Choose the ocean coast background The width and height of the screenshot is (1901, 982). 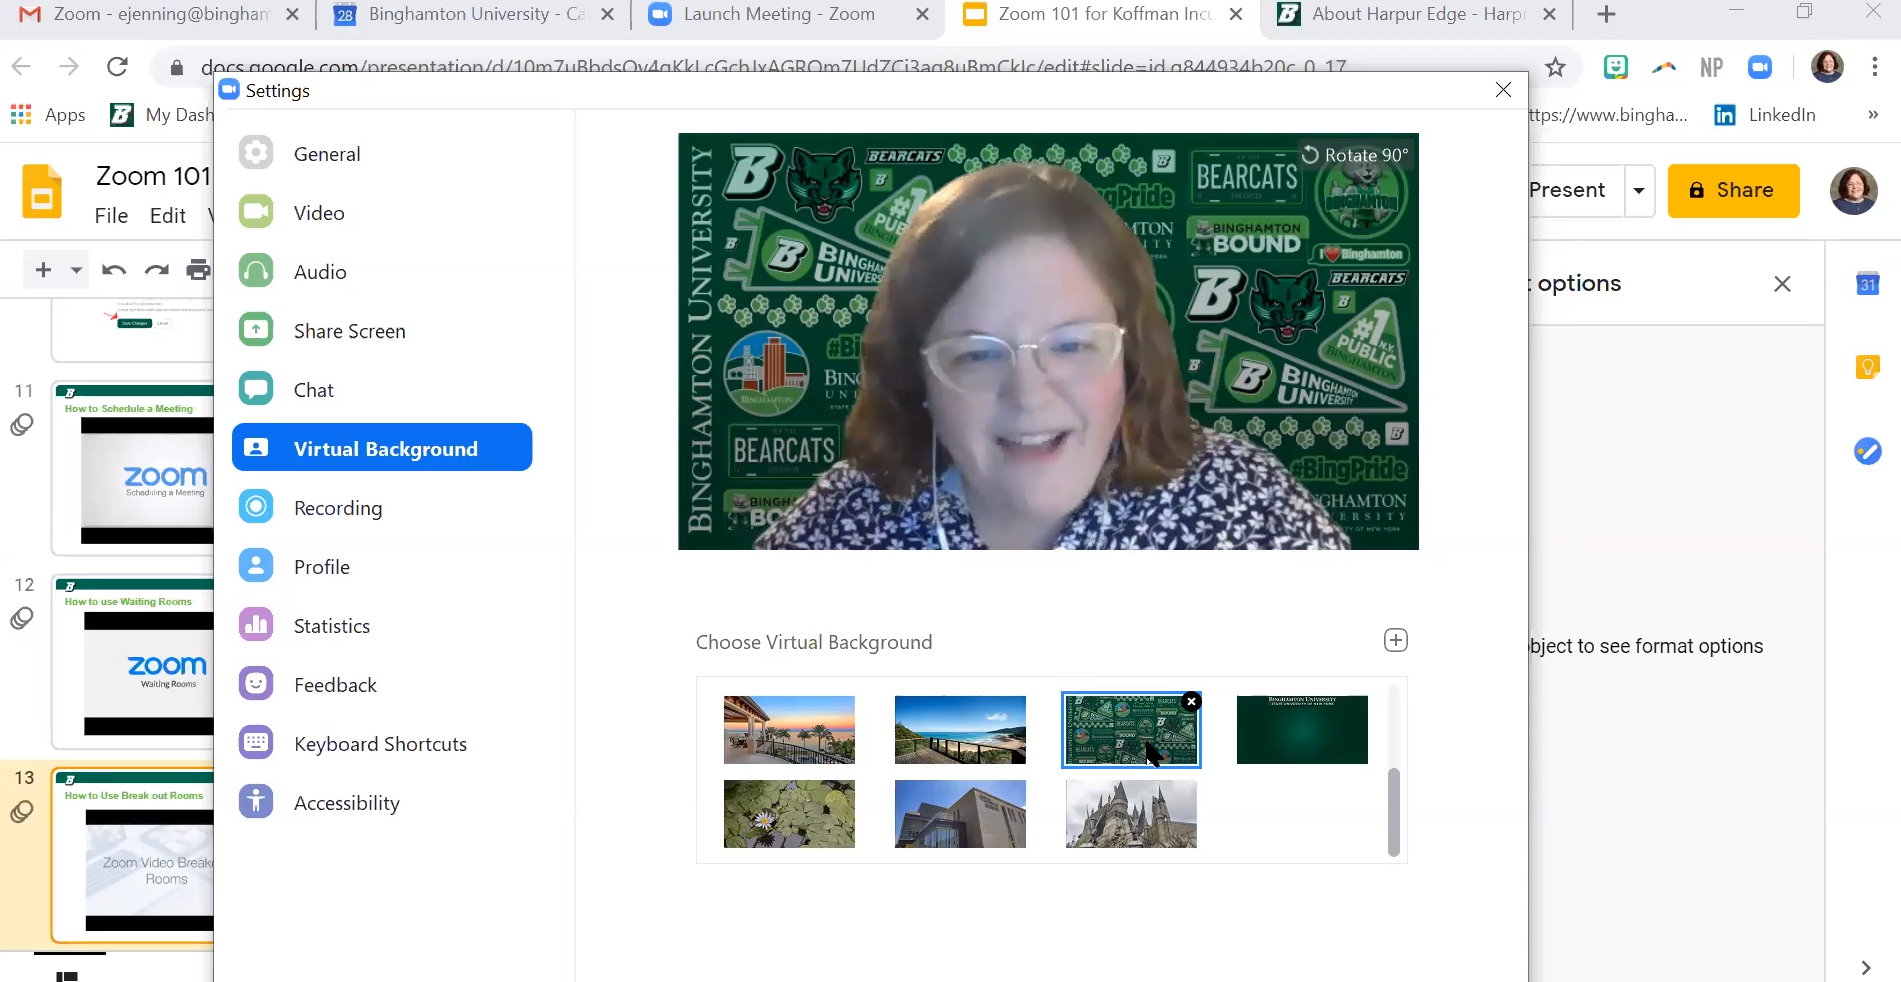[960, 730]
